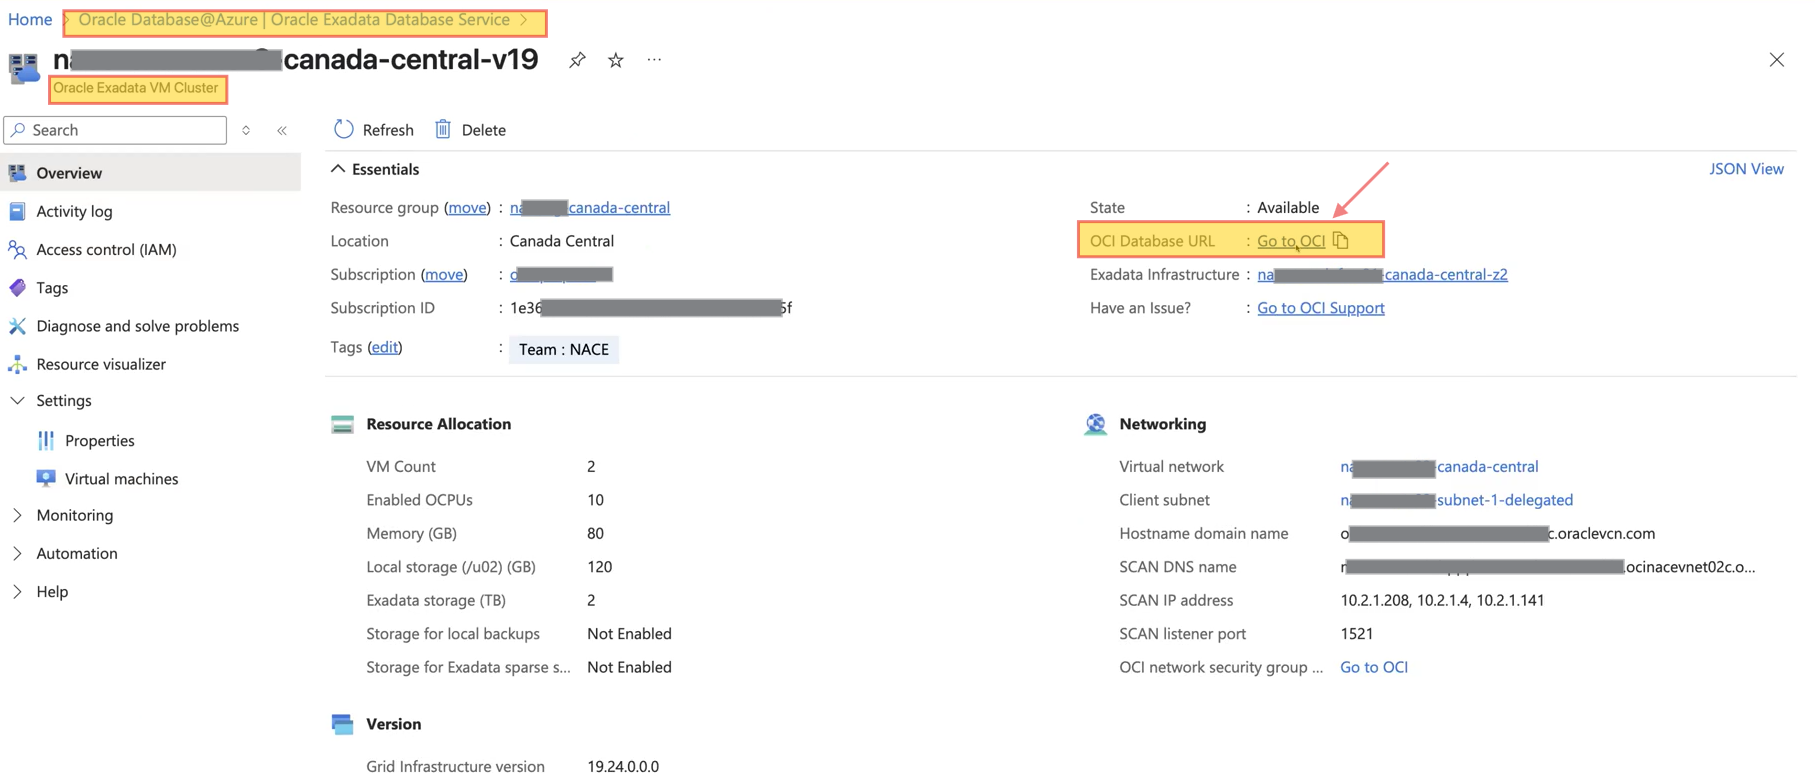Expand the Monitoring menu group

click(17, 515)
